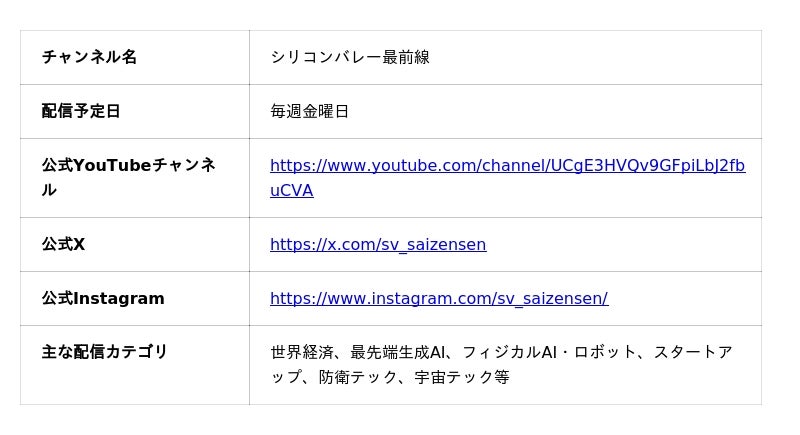The width and height of the screenshot is (800, 435).
Task: Open the x.com/sv_saizensen link
Action: tap(378, 245)
